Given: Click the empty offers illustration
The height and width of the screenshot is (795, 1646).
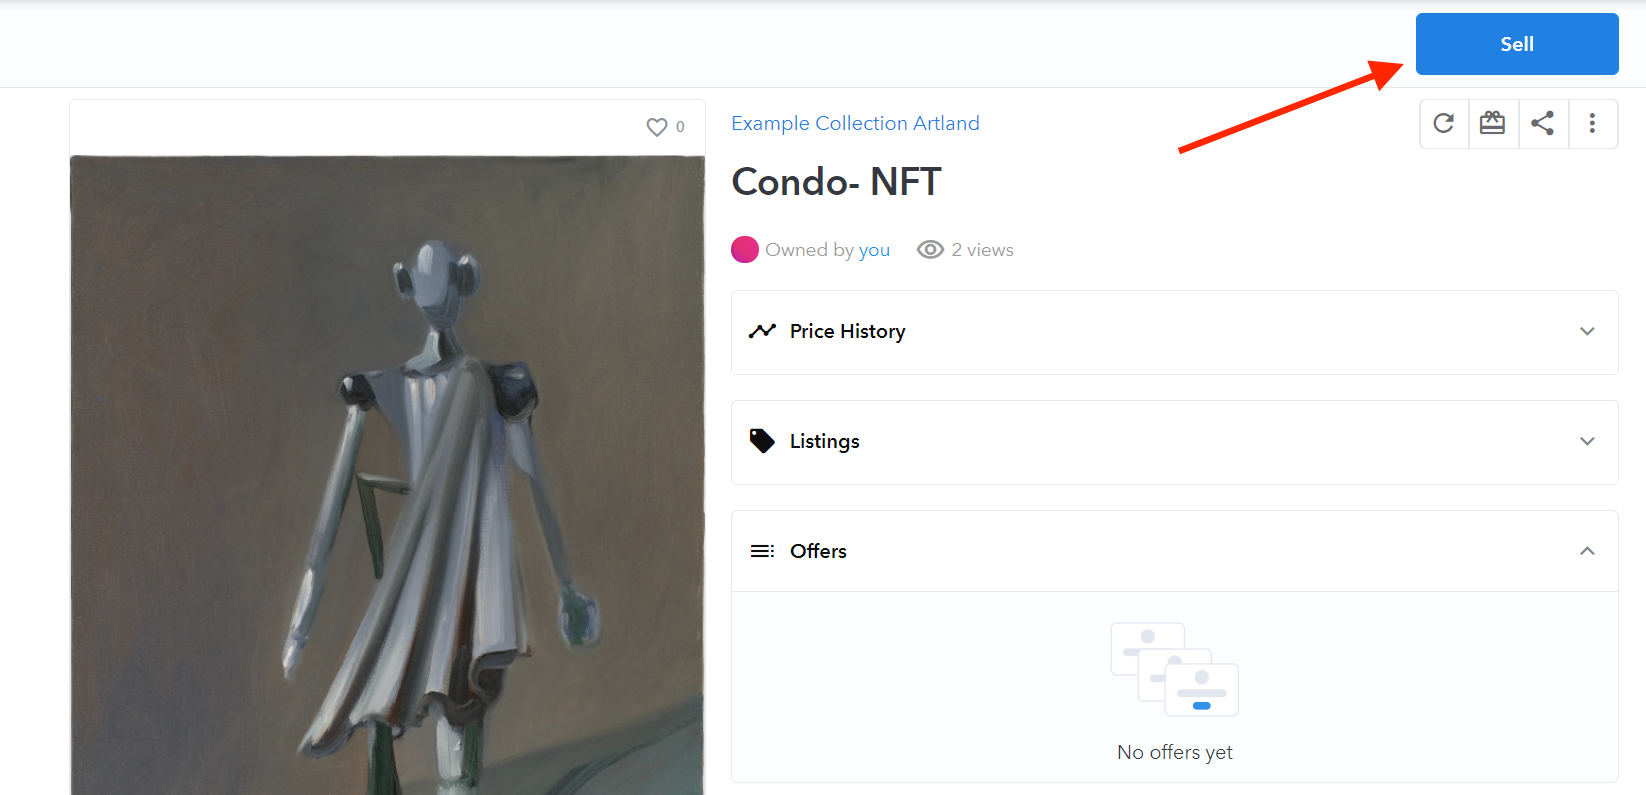Looking at the screenshot, I should click(x=1175, y=669).
